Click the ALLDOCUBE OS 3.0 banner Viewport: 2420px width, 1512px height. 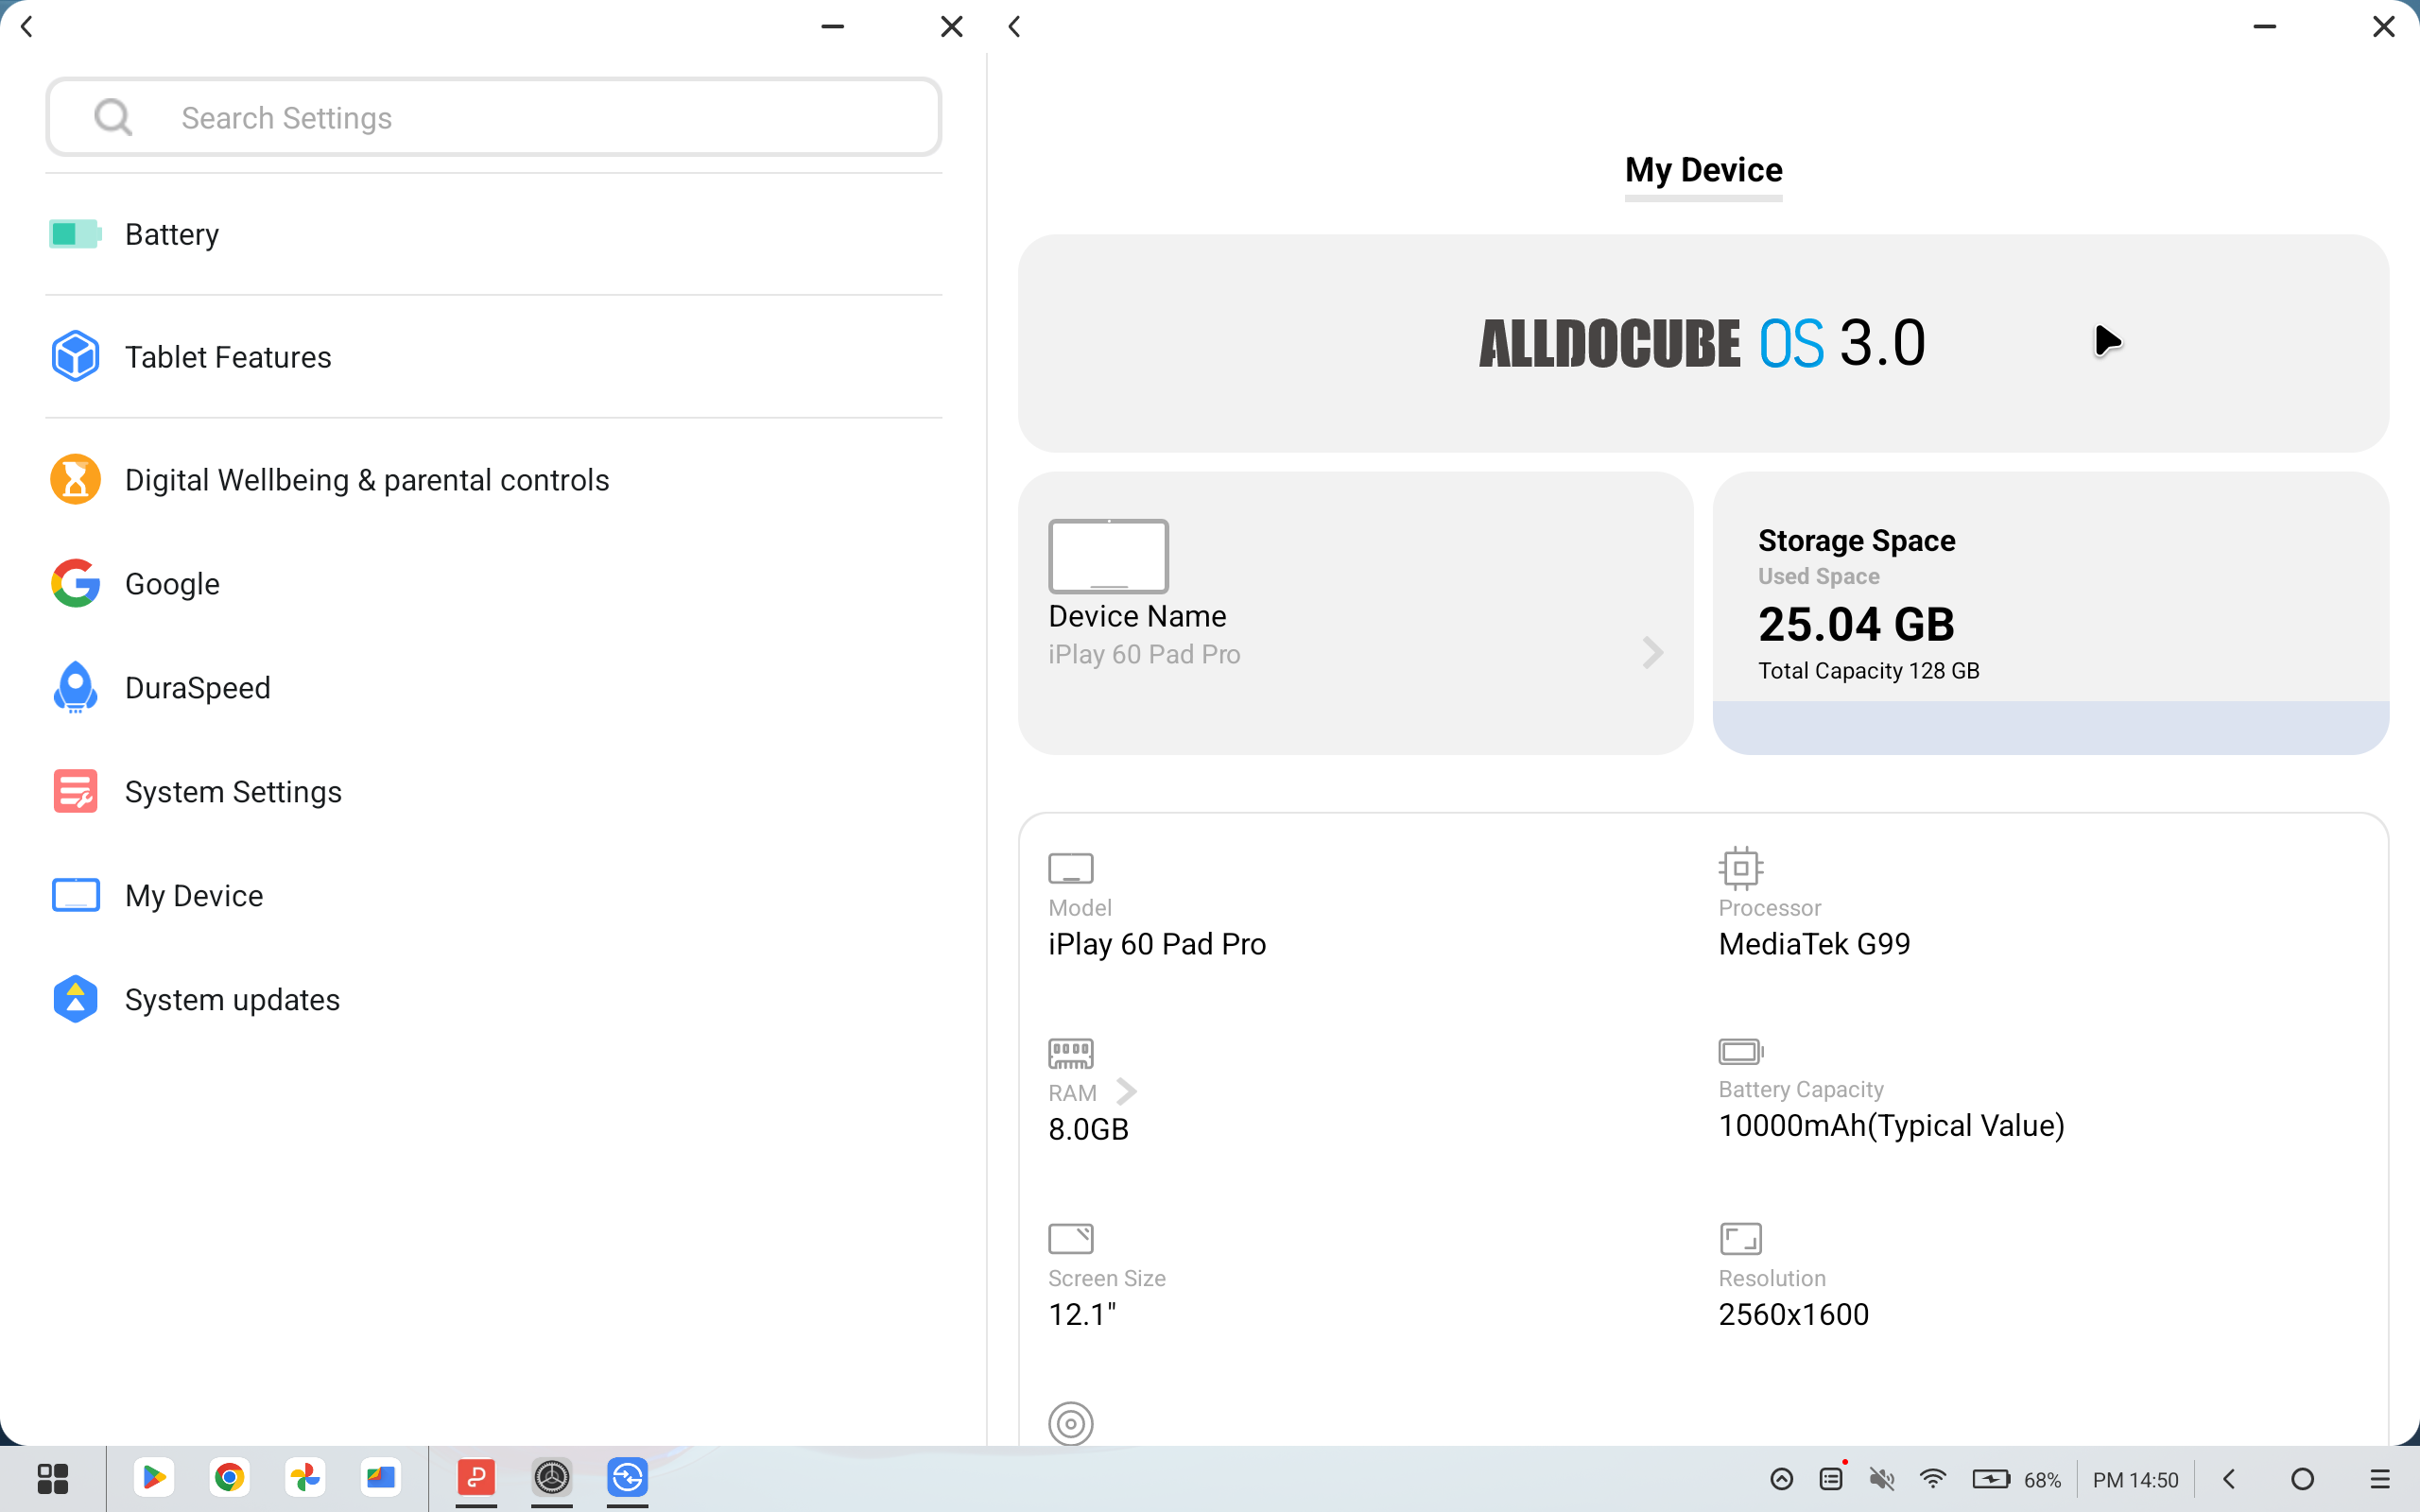[1703, 343]
